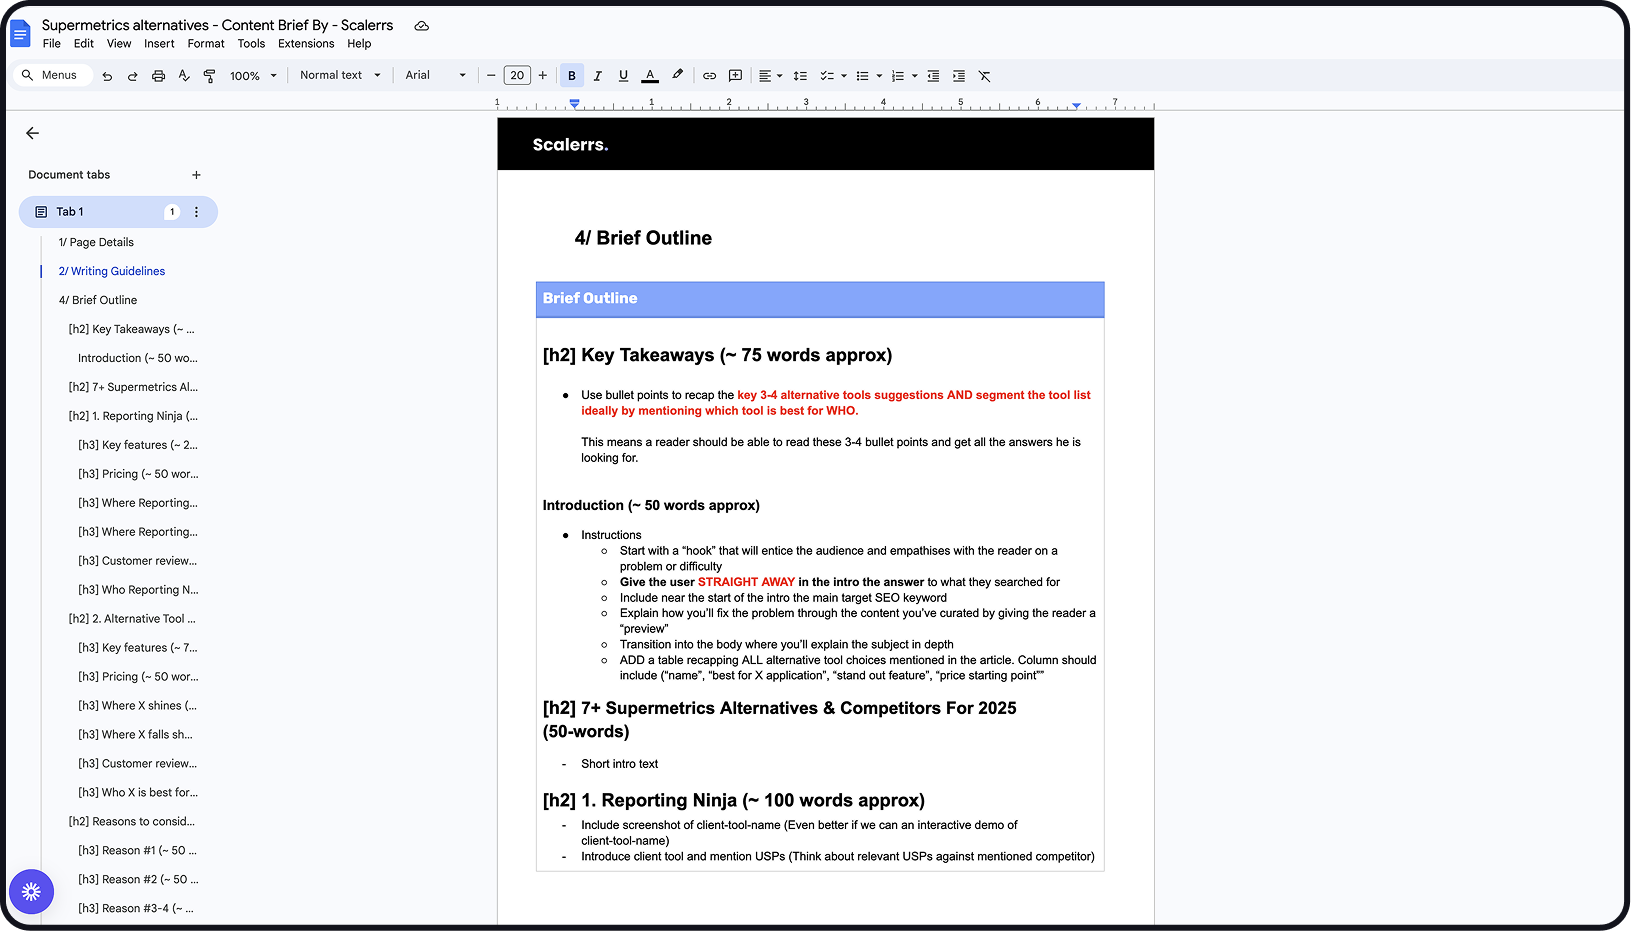Decrease the indent

(933, 76)
